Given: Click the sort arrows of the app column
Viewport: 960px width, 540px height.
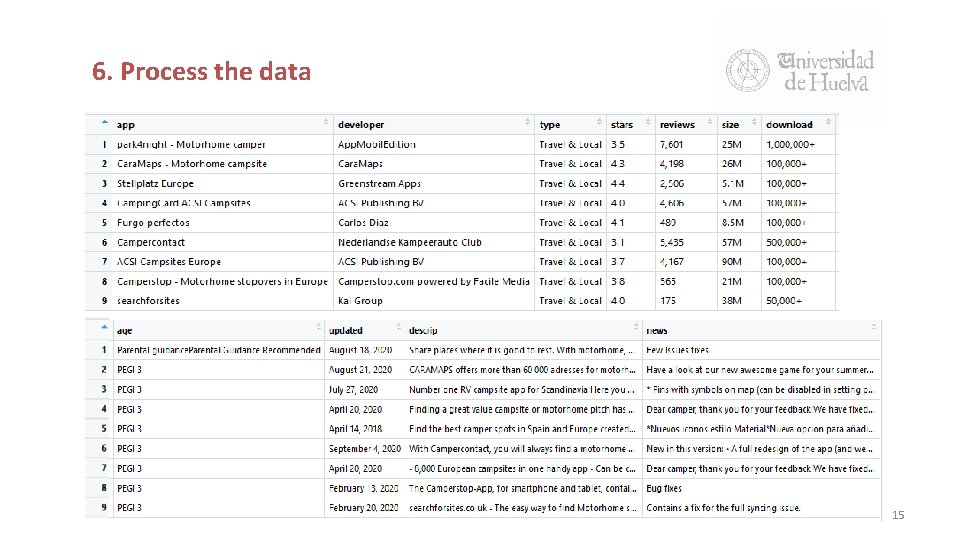Looking at the screenshot, I should click(326, 122).
